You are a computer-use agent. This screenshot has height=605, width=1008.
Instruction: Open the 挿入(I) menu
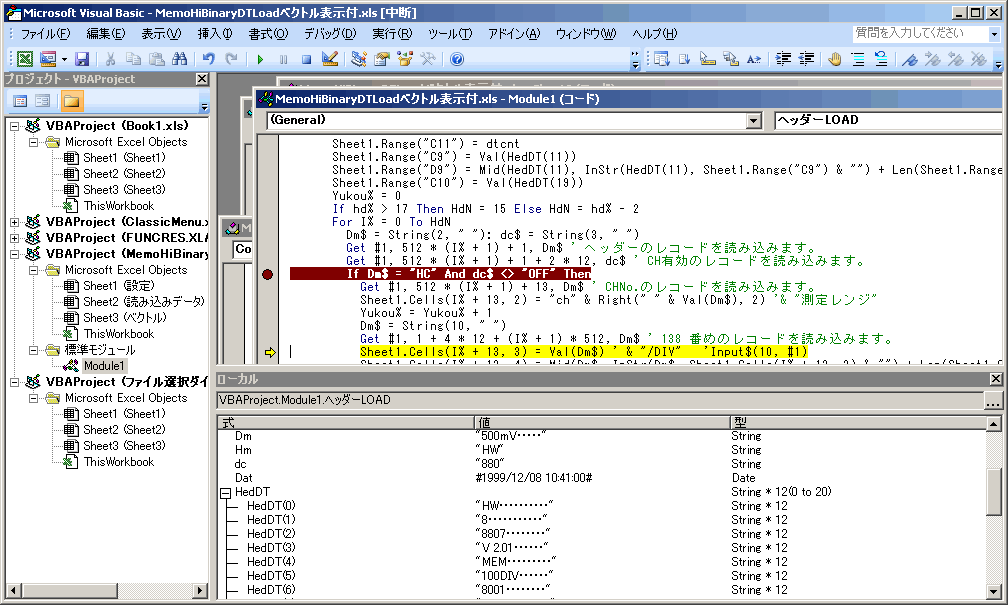click(215, 33)
